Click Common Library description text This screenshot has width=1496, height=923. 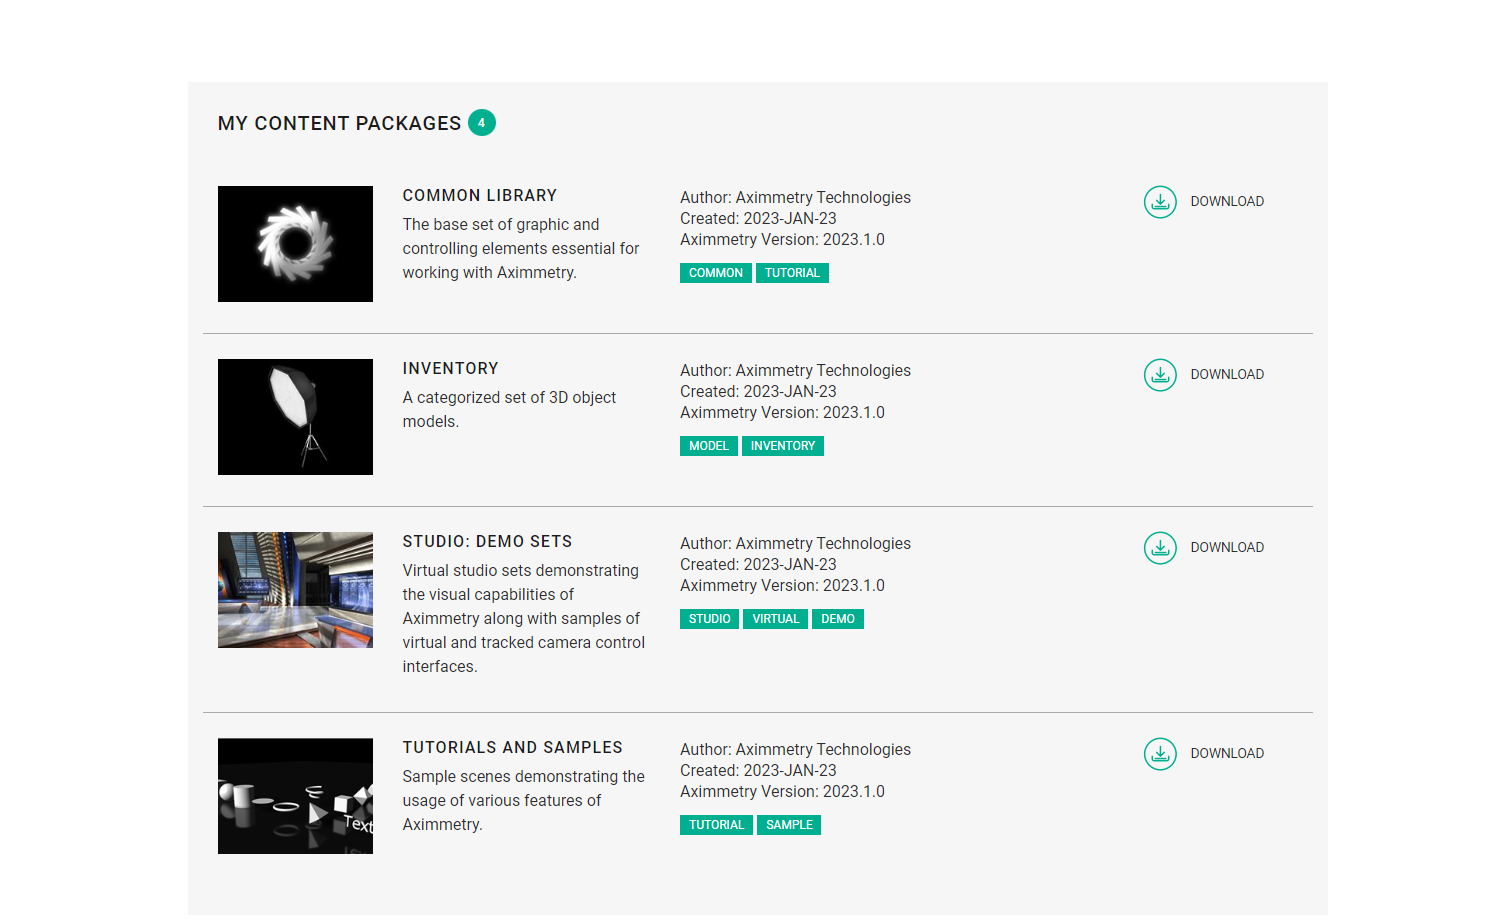pyautogui.click(x=521, y=249)
